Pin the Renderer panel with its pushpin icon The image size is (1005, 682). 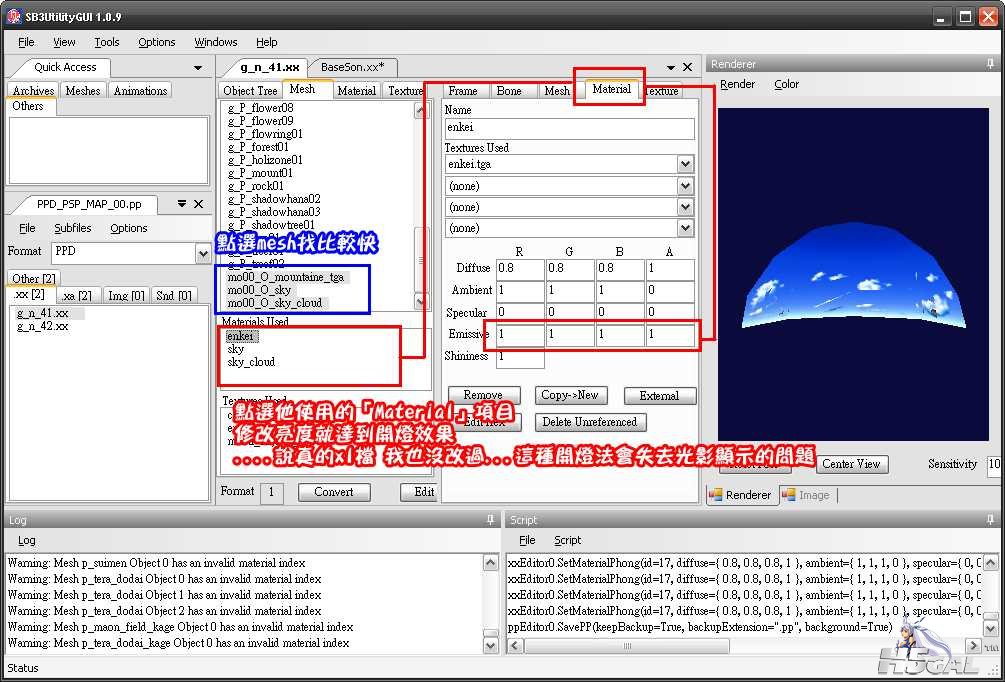click(991, 64)
